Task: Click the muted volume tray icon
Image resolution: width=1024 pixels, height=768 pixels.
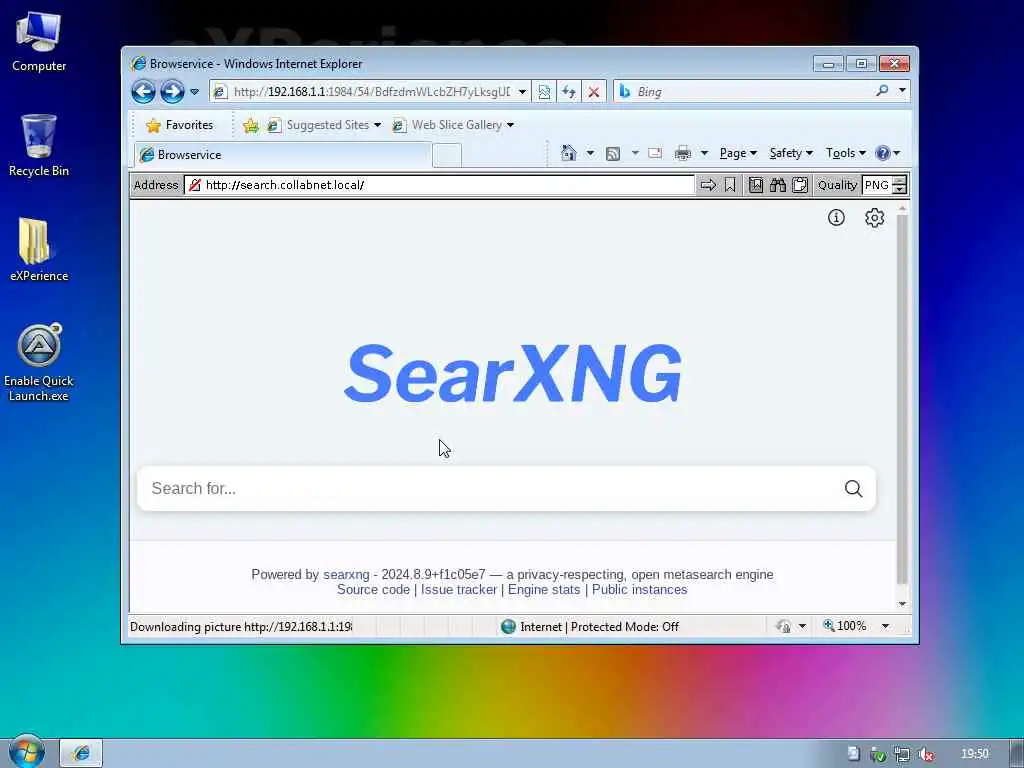Action: 925,754
